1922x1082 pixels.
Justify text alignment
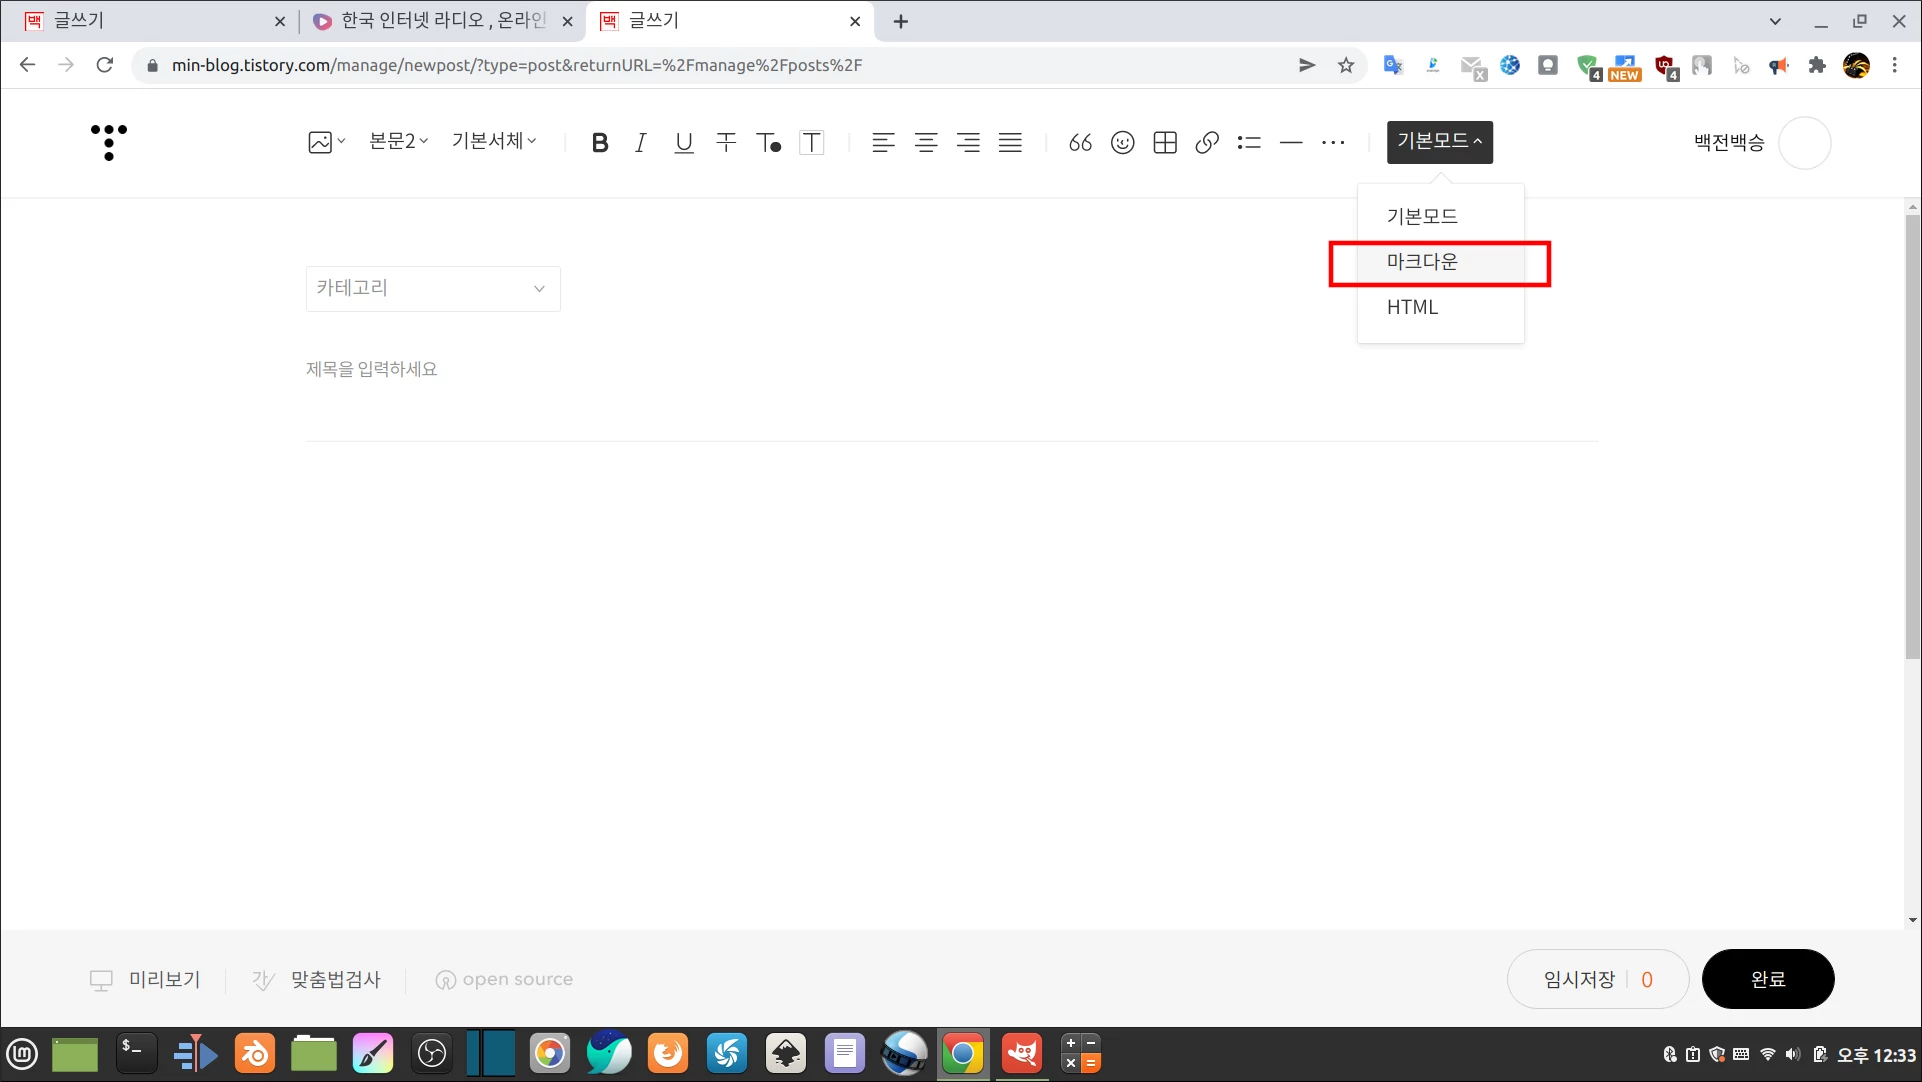tap(1010, 143)
